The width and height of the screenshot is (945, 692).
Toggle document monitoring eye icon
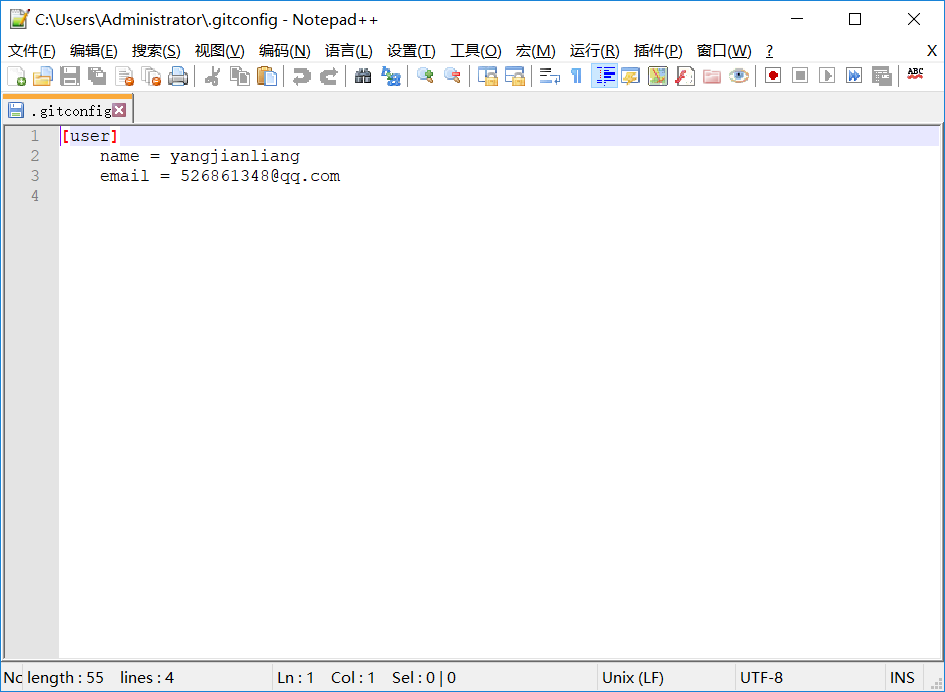(x=738, y=75)
